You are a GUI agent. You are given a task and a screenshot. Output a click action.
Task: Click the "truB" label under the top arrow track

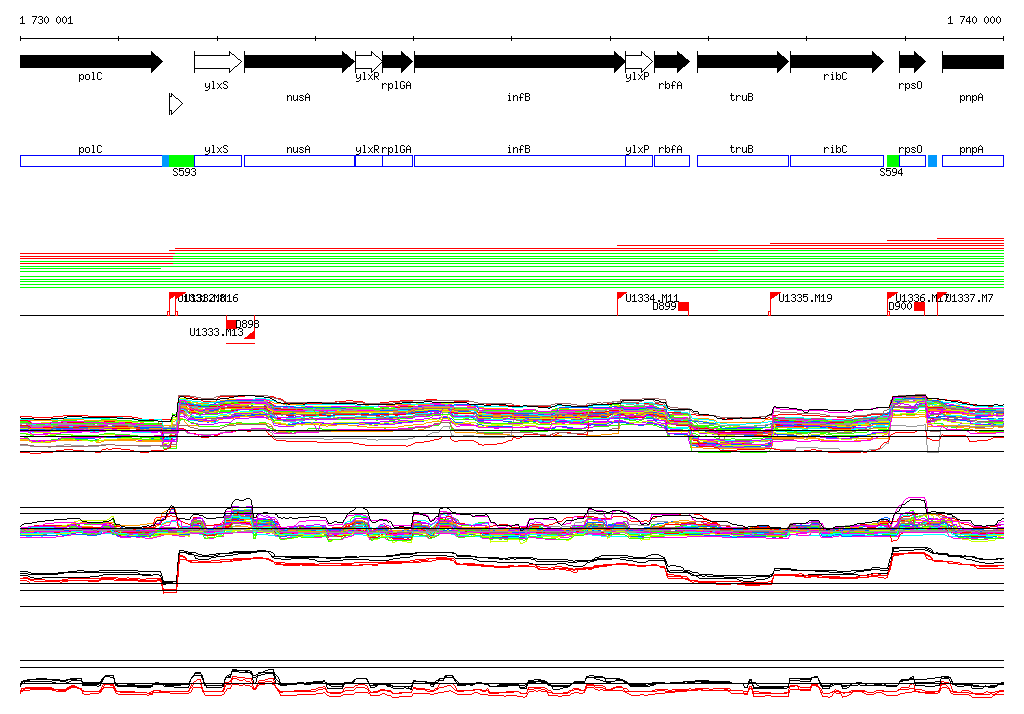tap(741, 97)
